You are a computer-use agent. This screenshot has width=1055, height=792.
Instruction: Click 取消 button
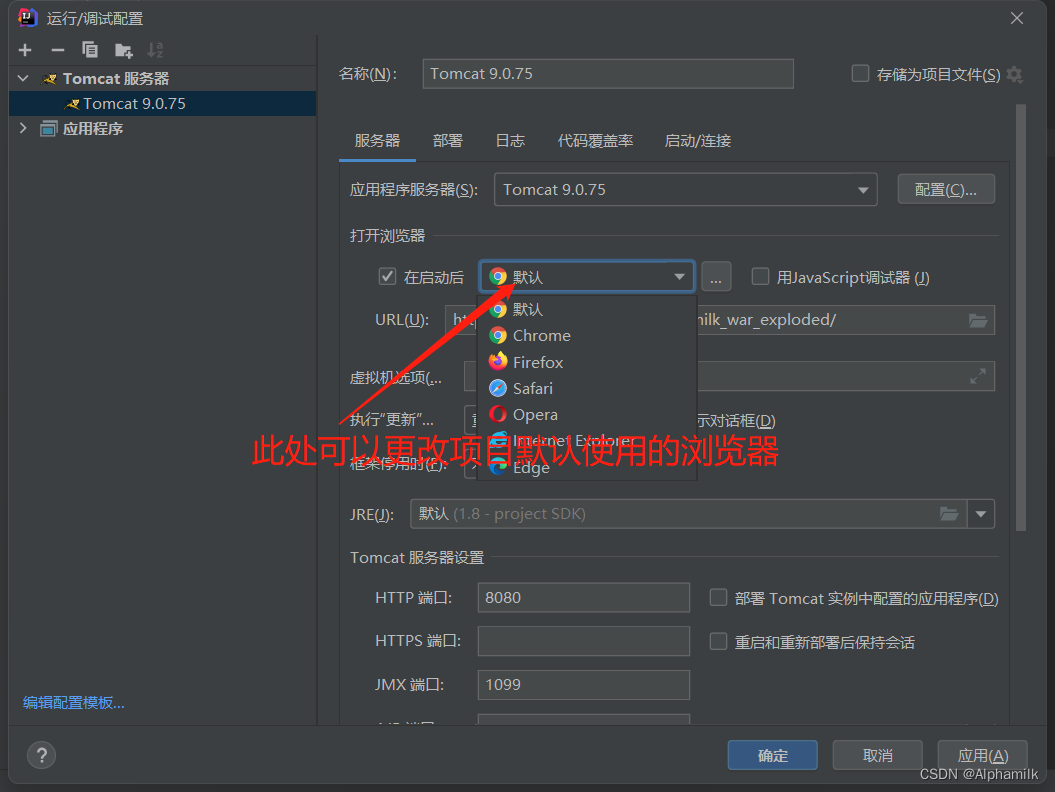point(877,755)
